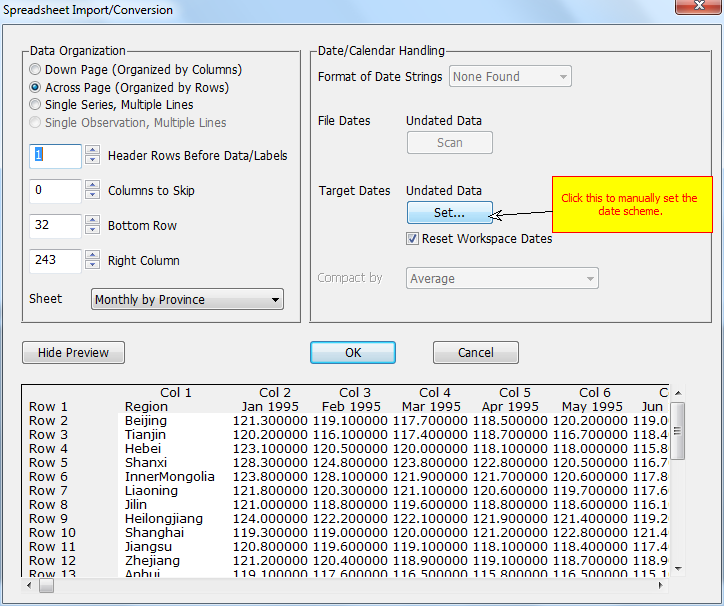
Task: Decrease the Right Column value
Action: tap(92, 265)
